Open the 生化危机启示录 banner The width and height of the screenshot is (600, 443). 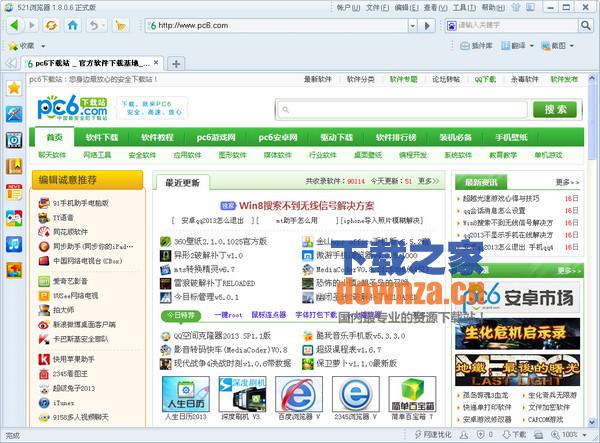[517, 334]
